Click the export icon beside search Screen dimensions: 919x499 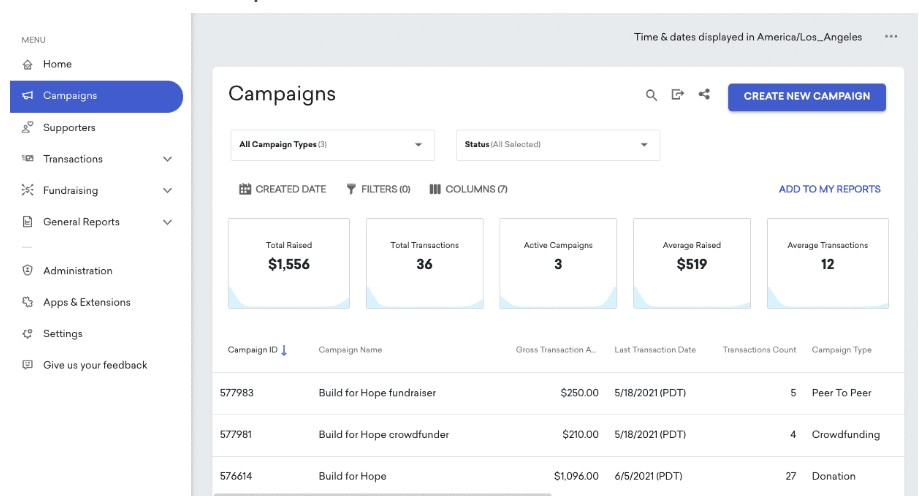pyautogui.click(x=678, y=94)
